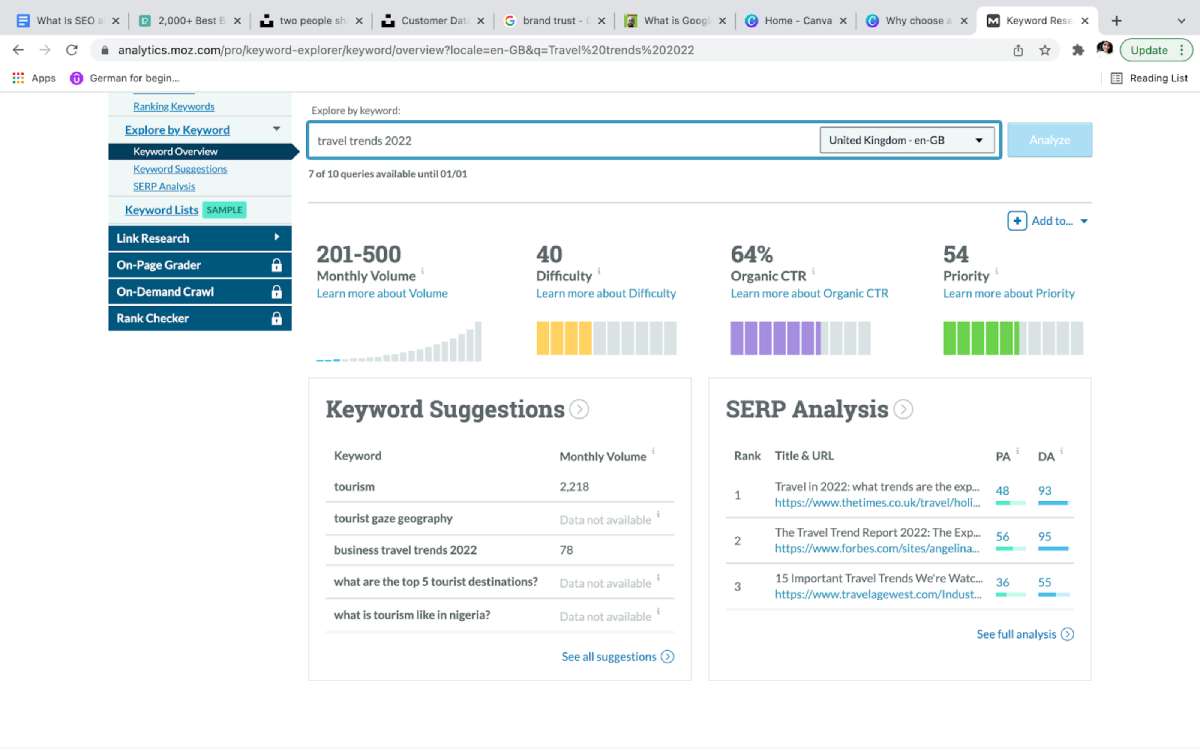Close the Customer Data tab
1200x750 pixels.
tap(479, 20)
